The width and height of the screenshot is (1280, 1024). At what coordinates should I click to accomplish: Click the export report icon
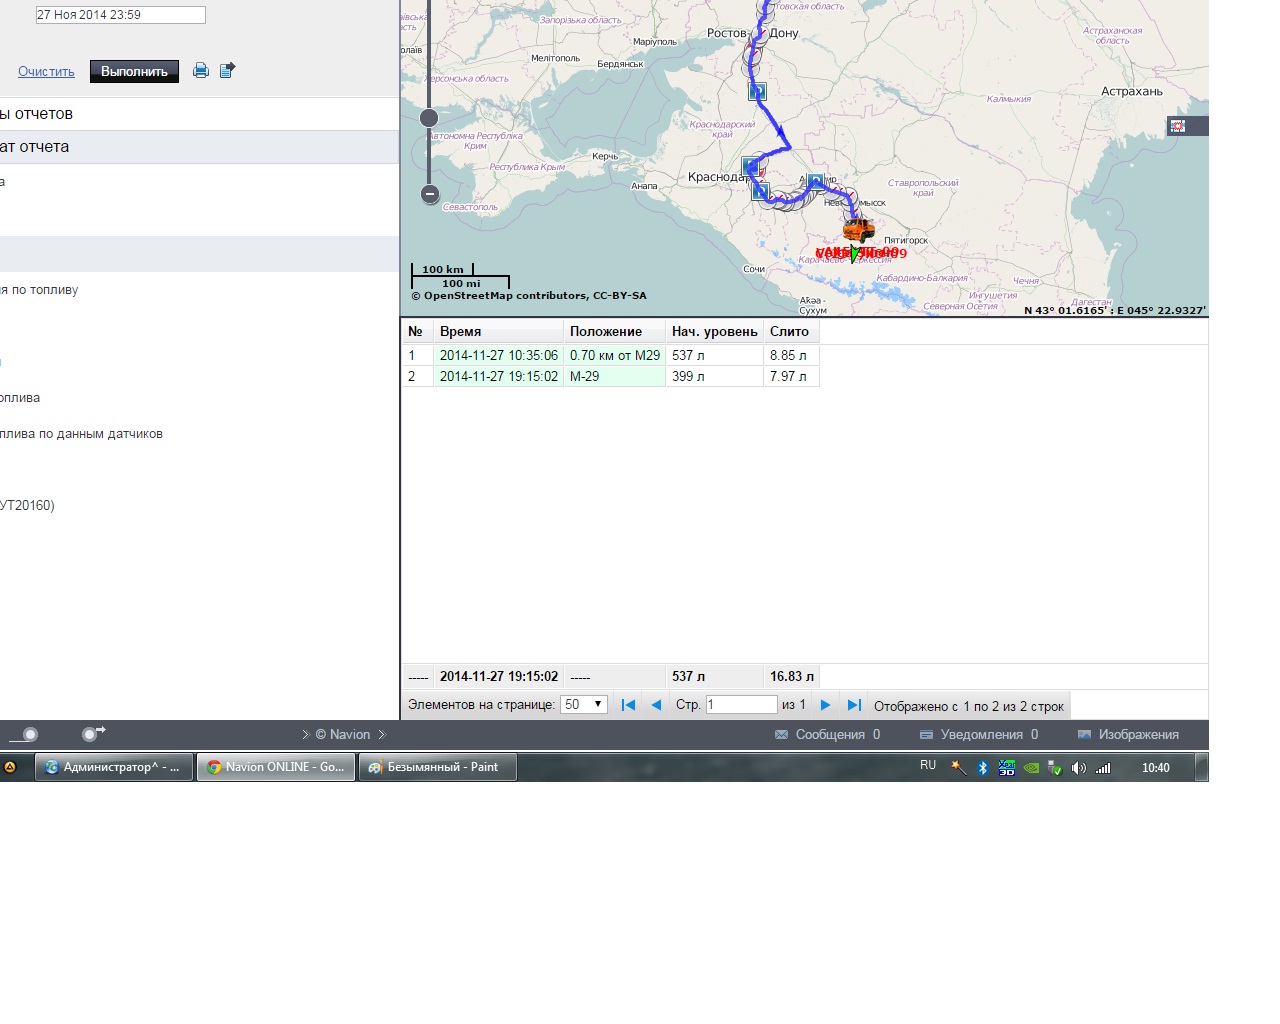[227, 70]
